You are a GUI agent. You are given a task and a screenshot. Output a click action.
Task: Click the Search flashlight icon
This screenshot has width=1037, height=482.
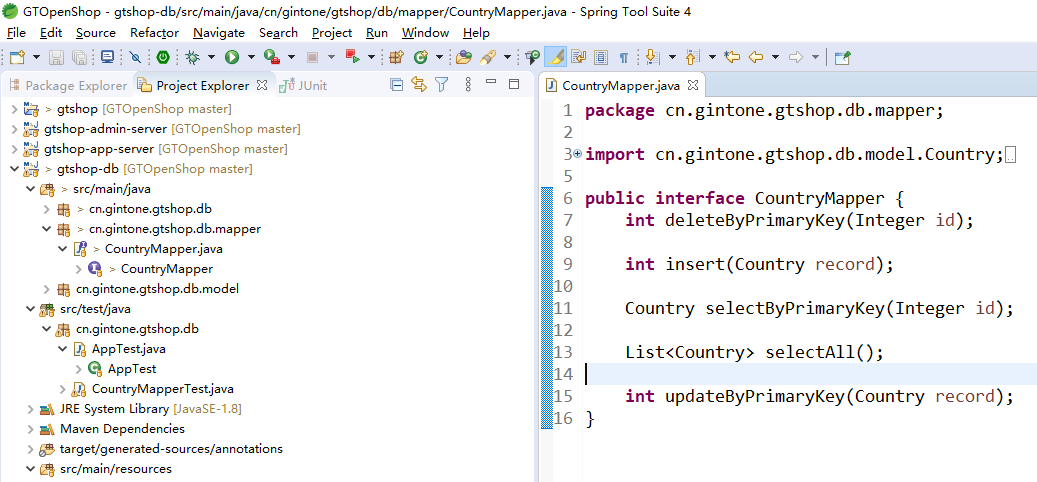(x=487, y=58)
